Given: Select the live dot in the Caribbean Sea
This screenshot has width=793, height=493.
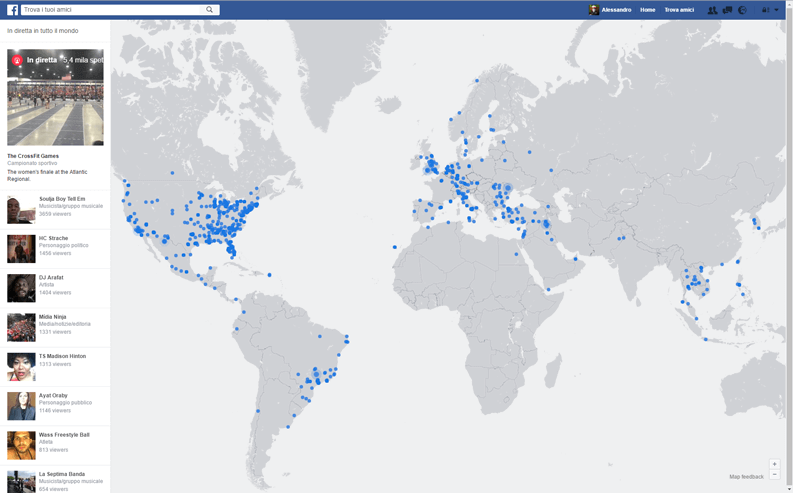Looking at the screenshot, I should (x=269, y=275).
